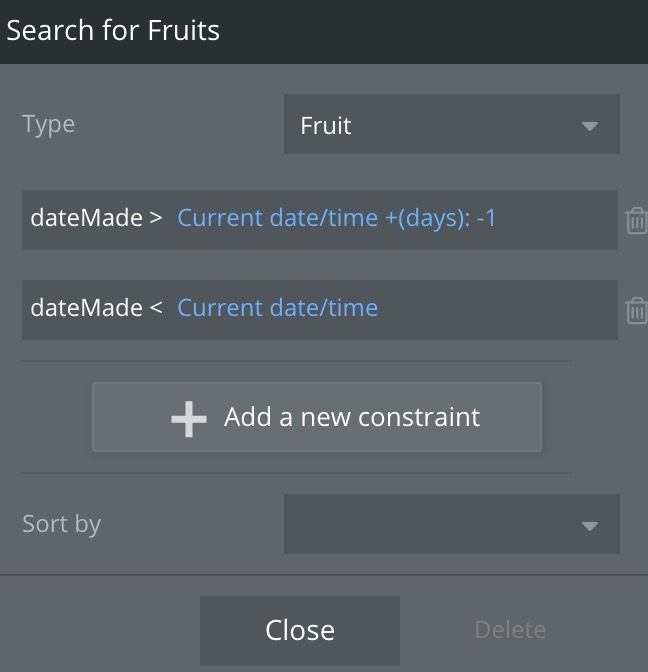
Task: Close the Search for Fruits dialog
Action: [x=300, y=630]
